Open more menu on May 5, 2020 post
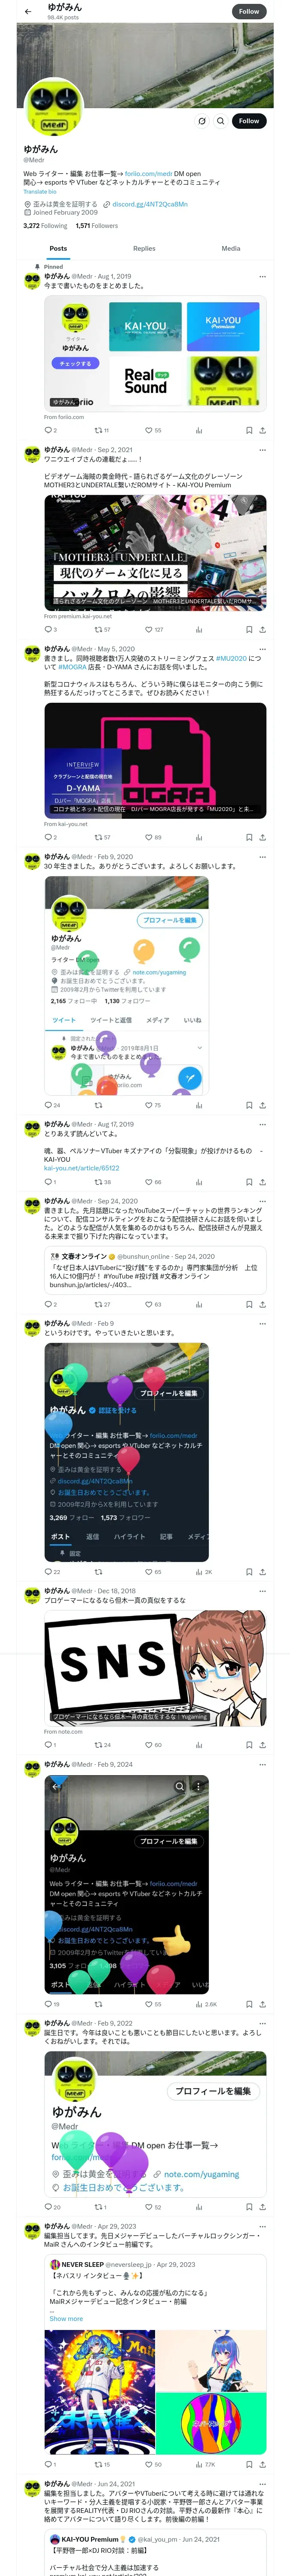 [263, 649]
